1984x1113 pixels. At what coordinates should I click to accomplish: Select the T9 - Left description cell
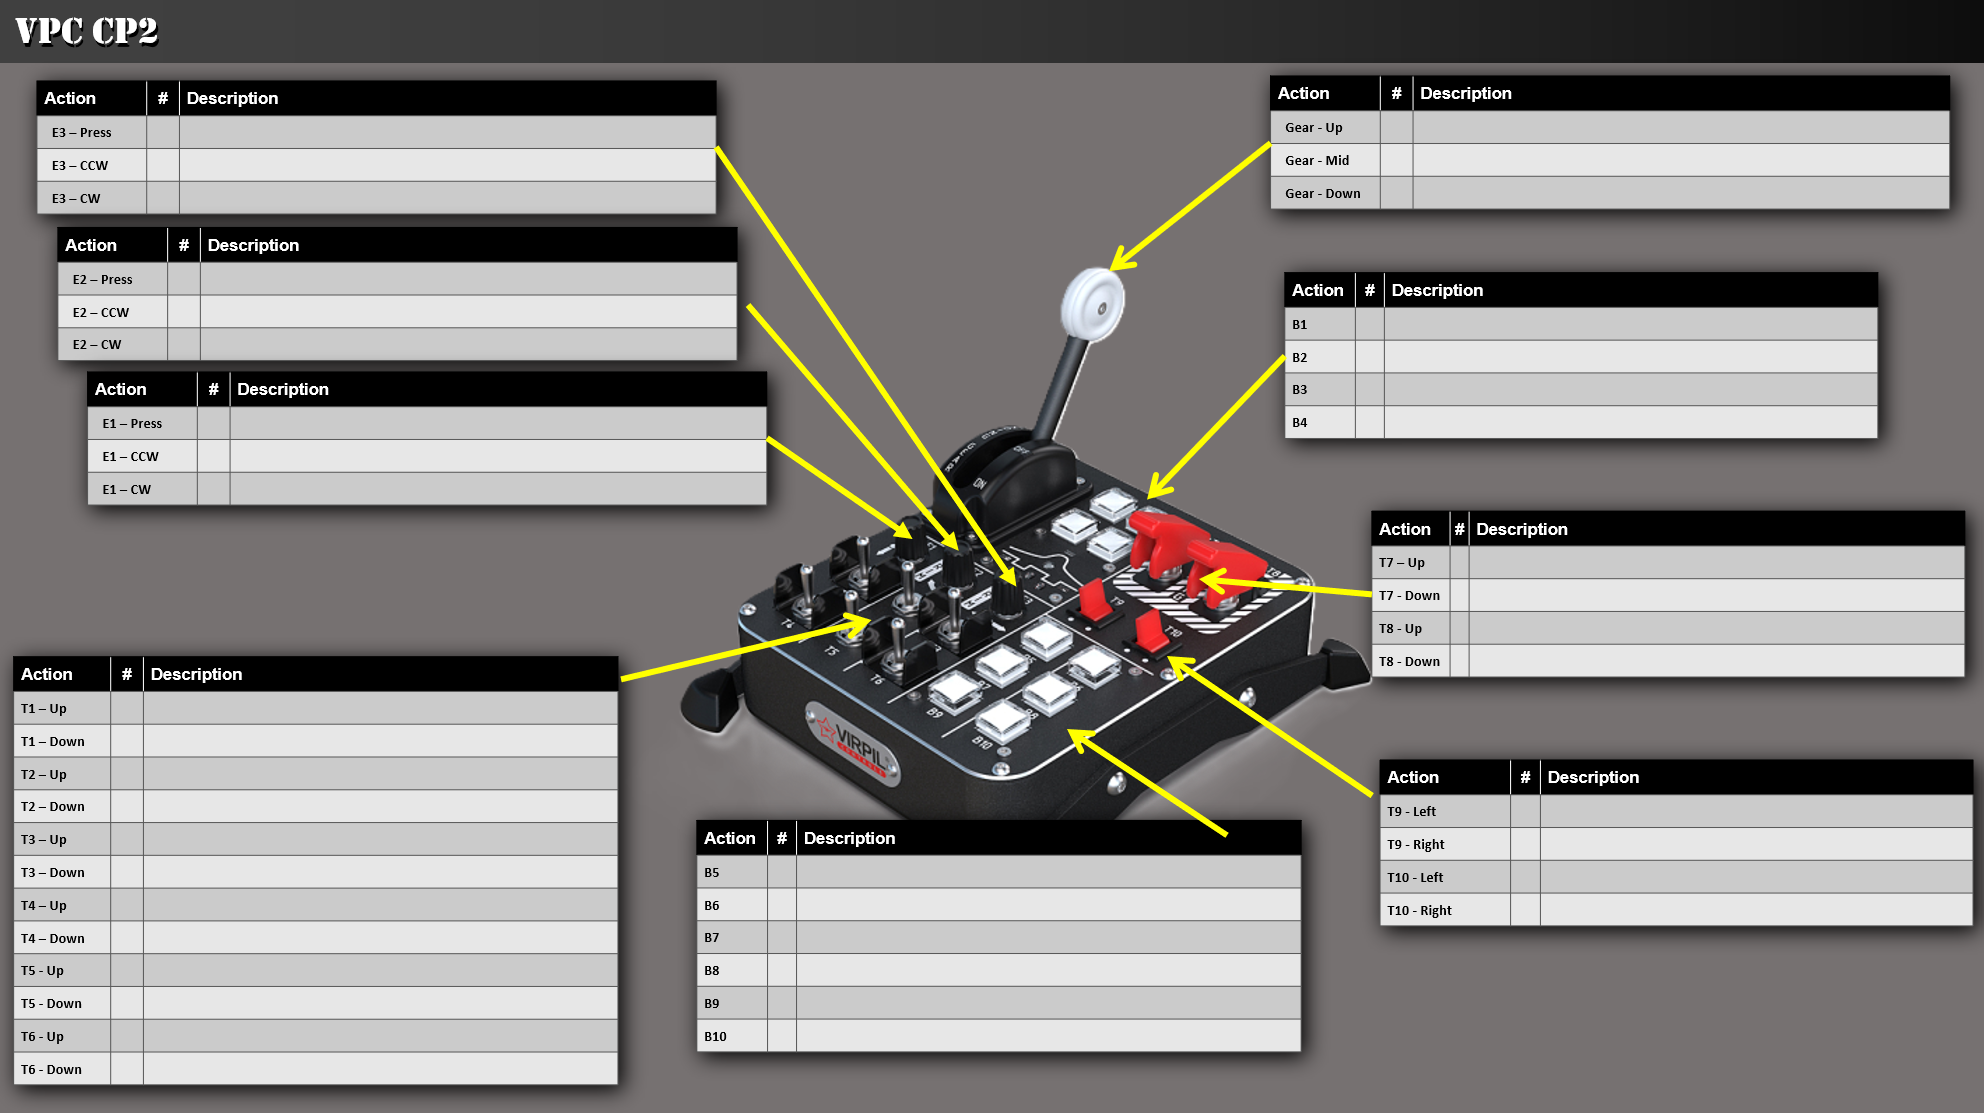1755,811
